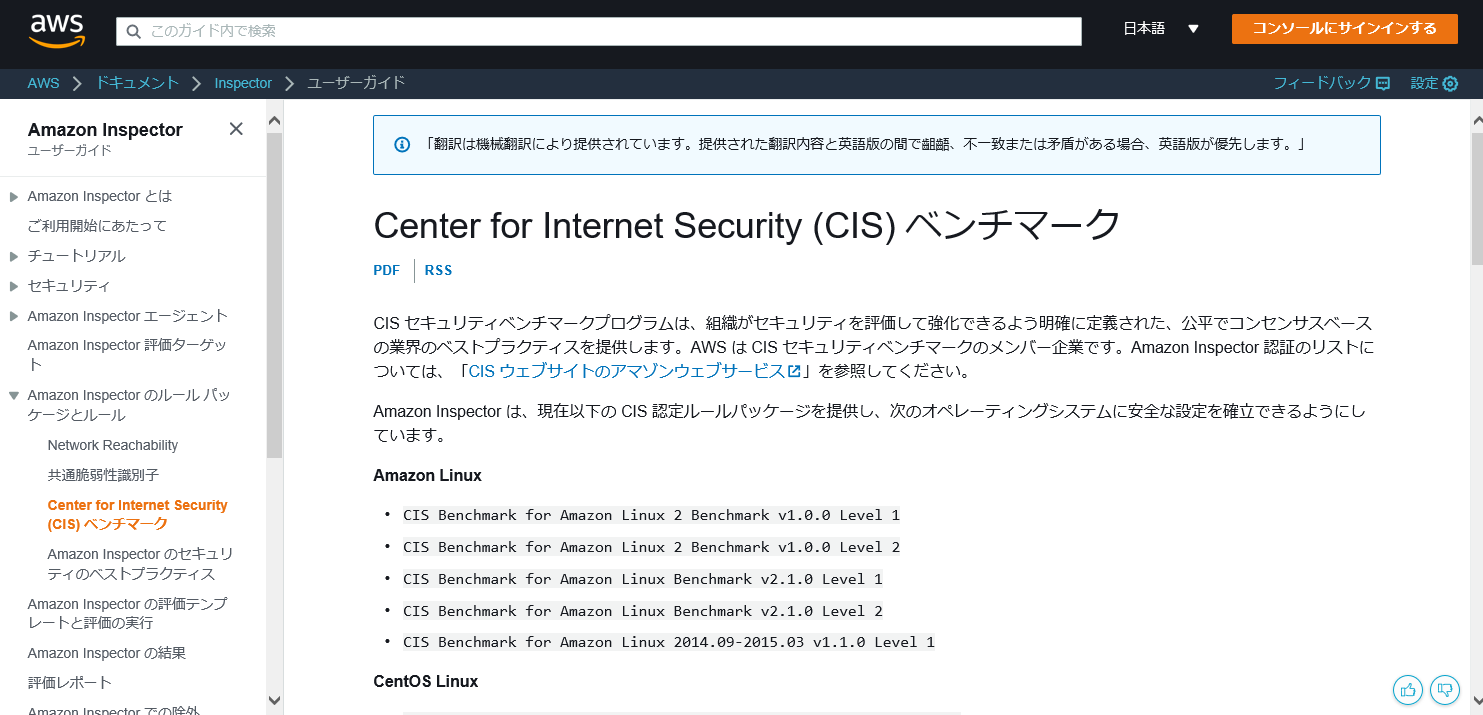Close the Amazon Inspector sidebar panel
The width and height of the screenshot is (1483, 715).
236,129
